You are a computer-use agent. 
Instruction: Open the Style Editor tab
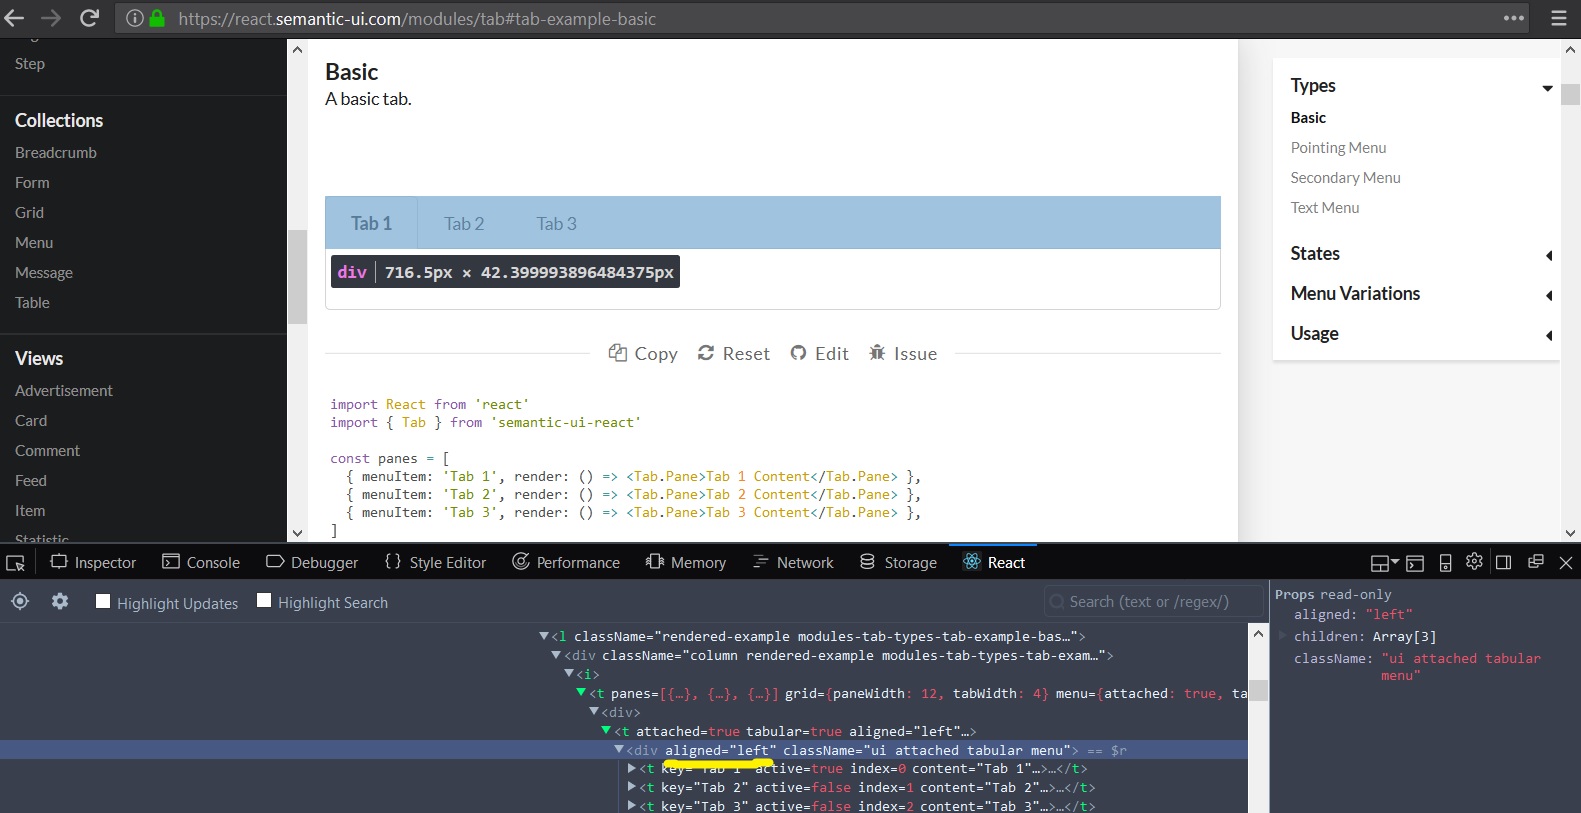[436, 563]
